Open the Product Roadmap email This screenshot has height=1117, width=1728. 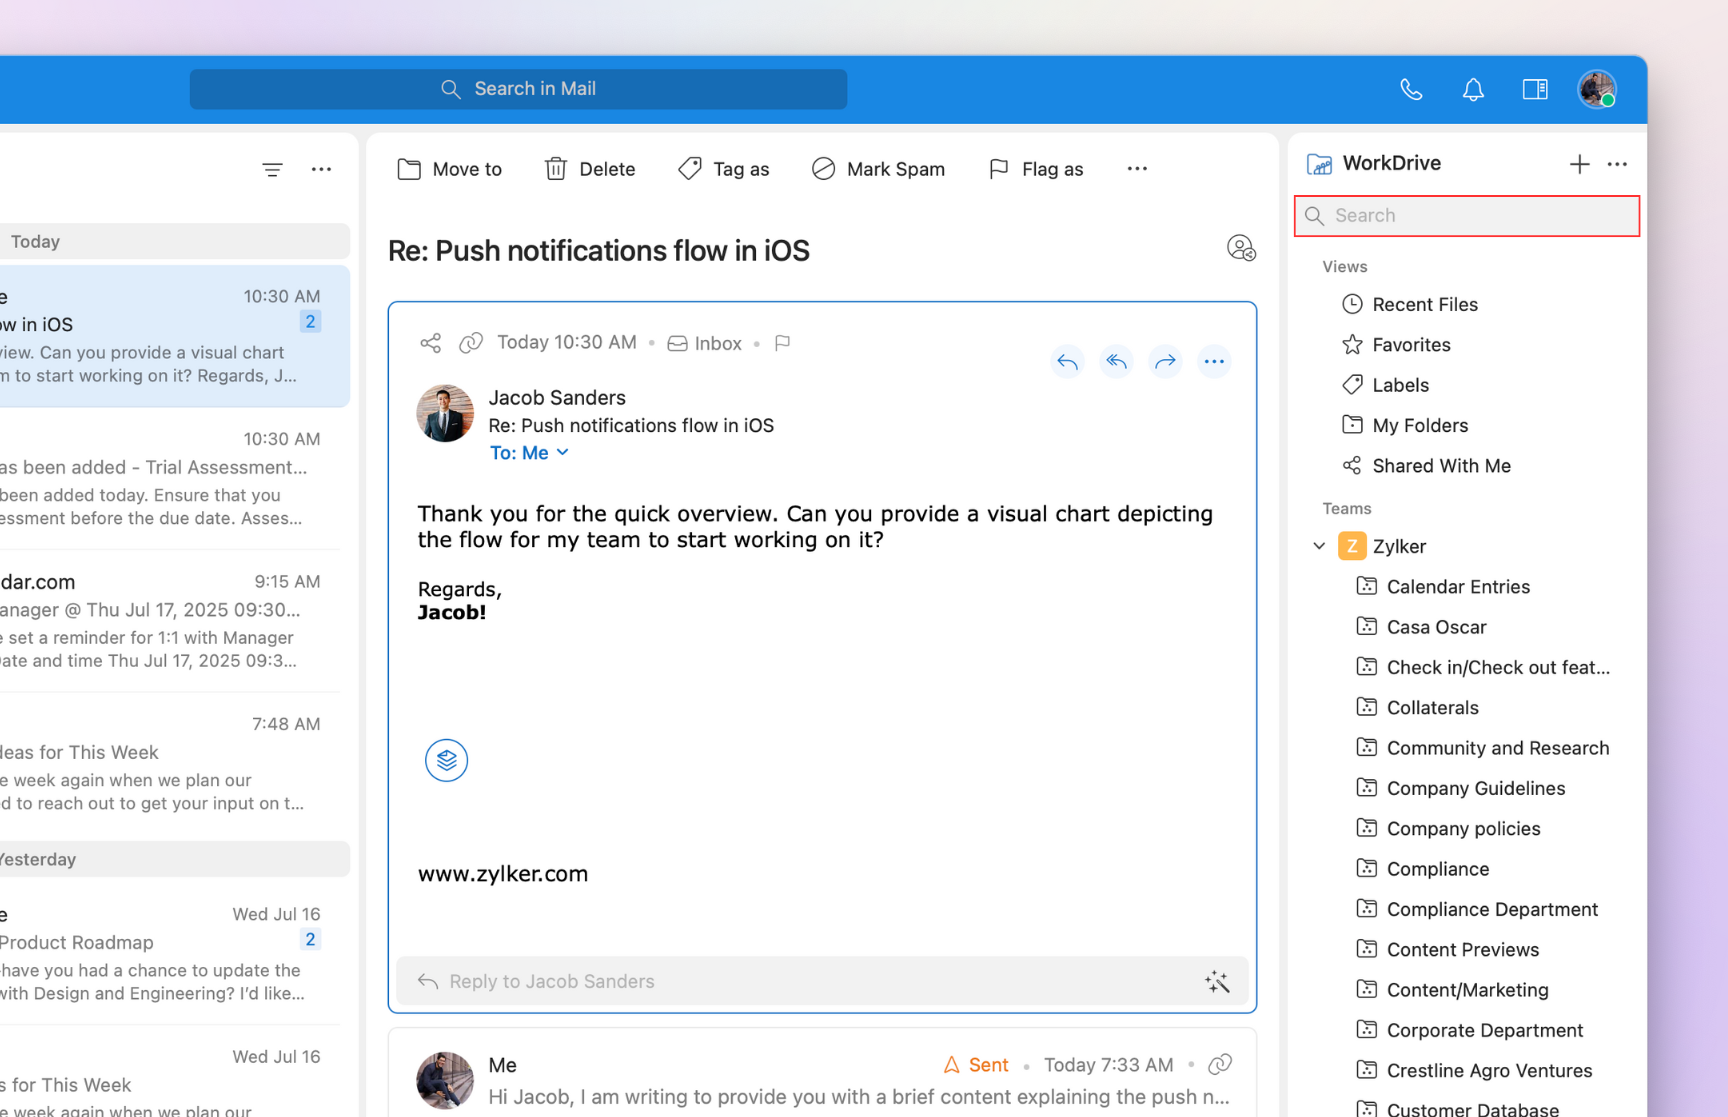pyautogui.click(x=170, y=953)
